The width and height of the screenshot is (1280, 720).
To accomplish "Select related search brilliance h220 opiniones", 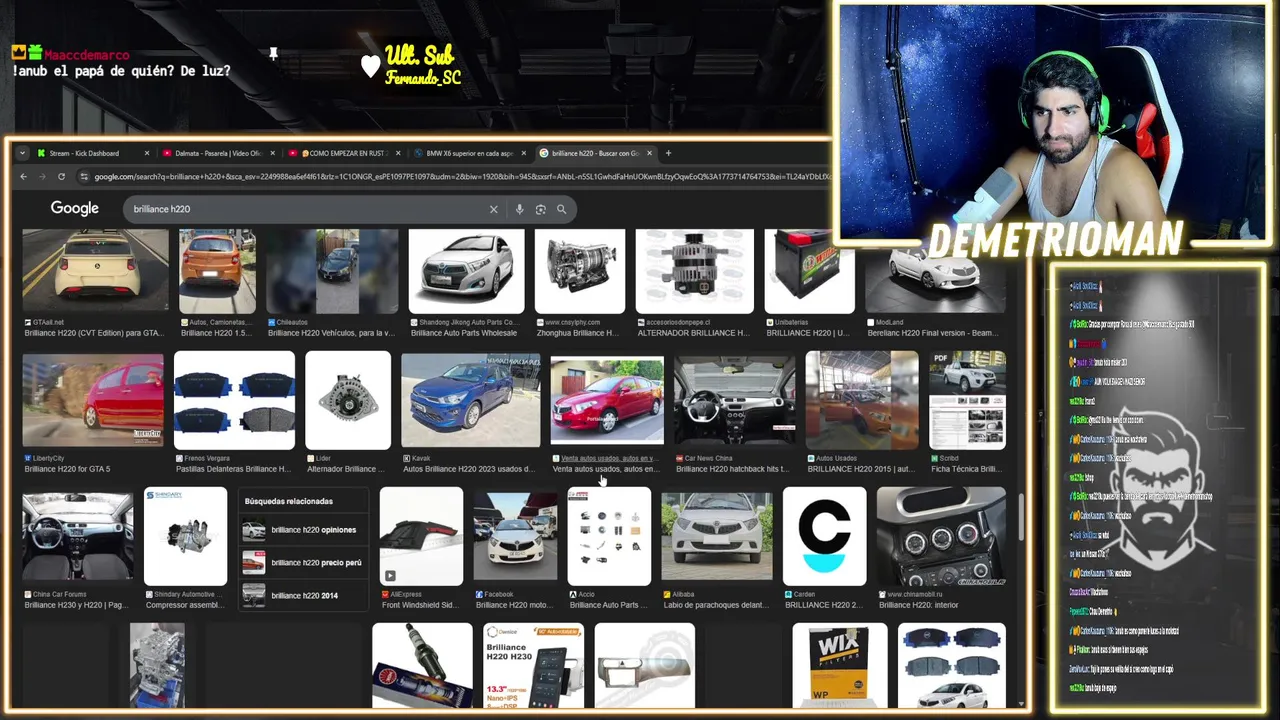I will 302,530.
